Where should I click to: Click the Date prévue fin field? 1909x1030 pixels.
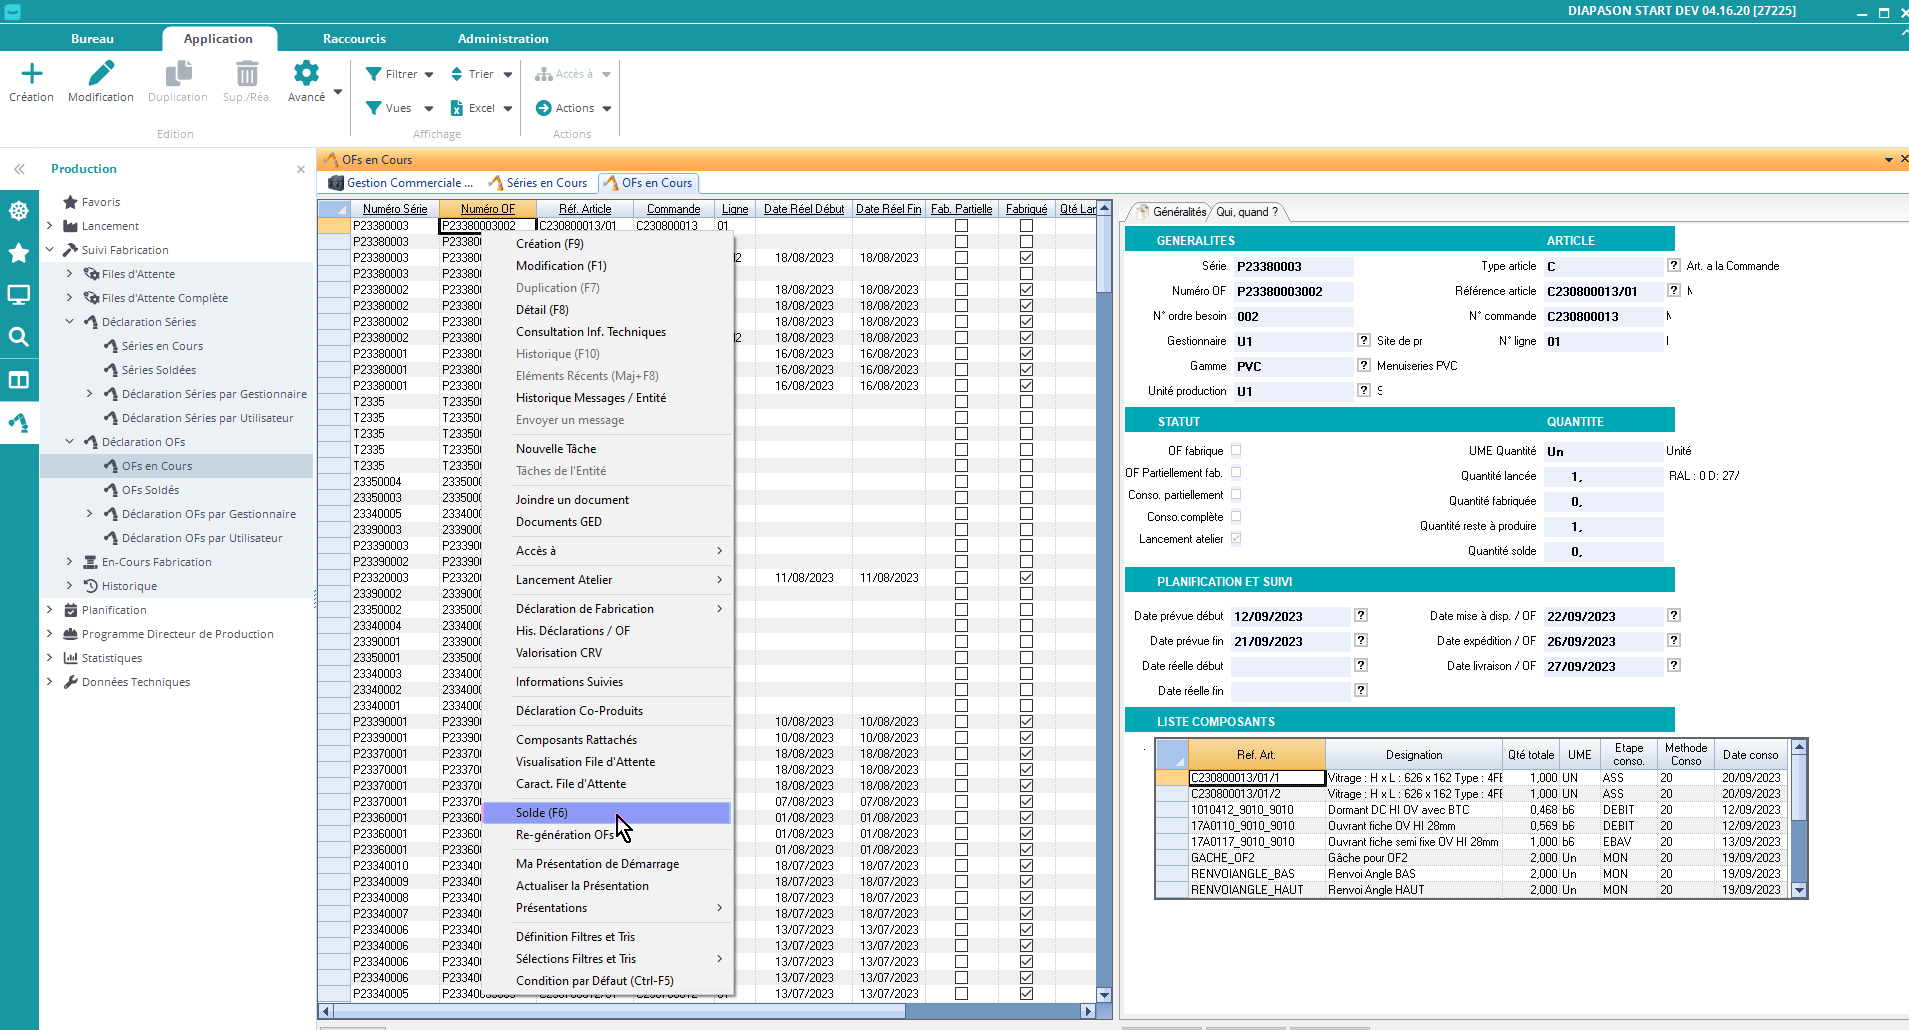tap(1289, 642)
